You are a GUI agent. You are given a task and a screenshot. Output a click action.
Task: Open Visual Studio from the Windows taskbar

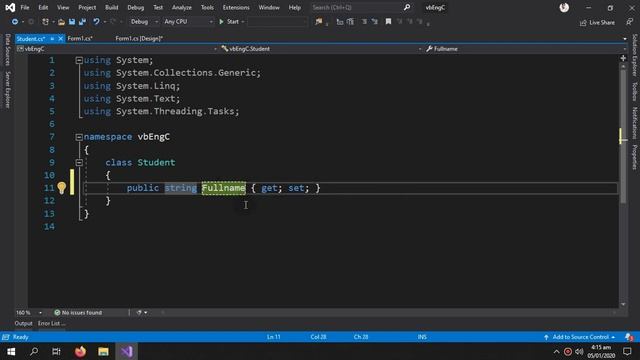126,351
